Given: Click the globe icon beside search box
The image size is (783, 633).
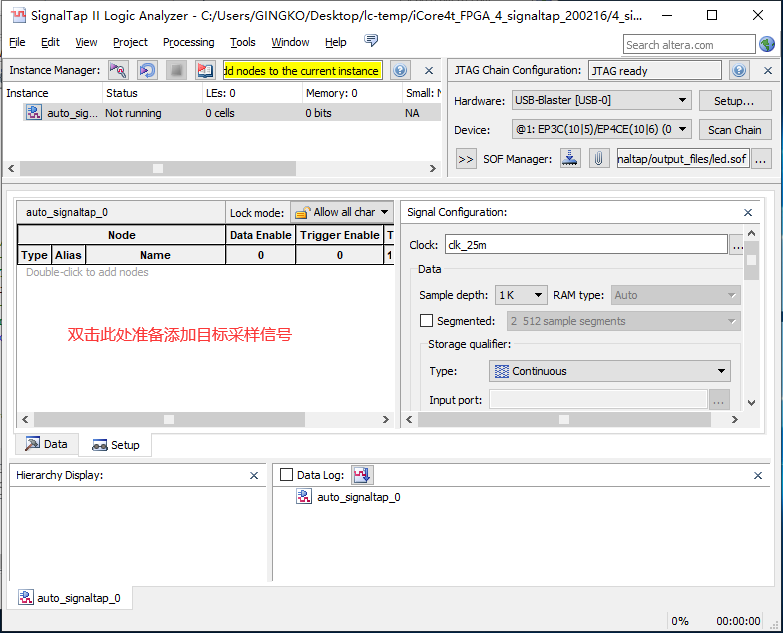Looking at the screenshot, I should (767, 44).
